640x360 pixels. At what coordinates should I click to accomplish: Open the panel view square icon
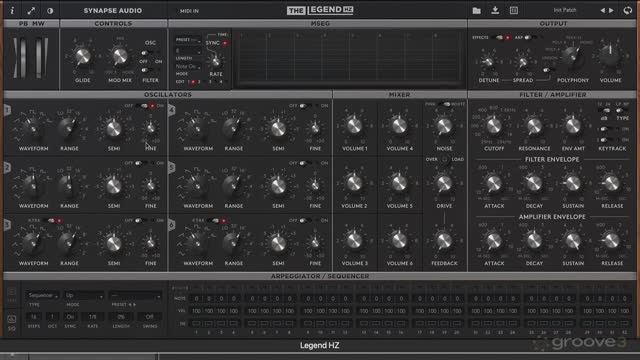514,11
